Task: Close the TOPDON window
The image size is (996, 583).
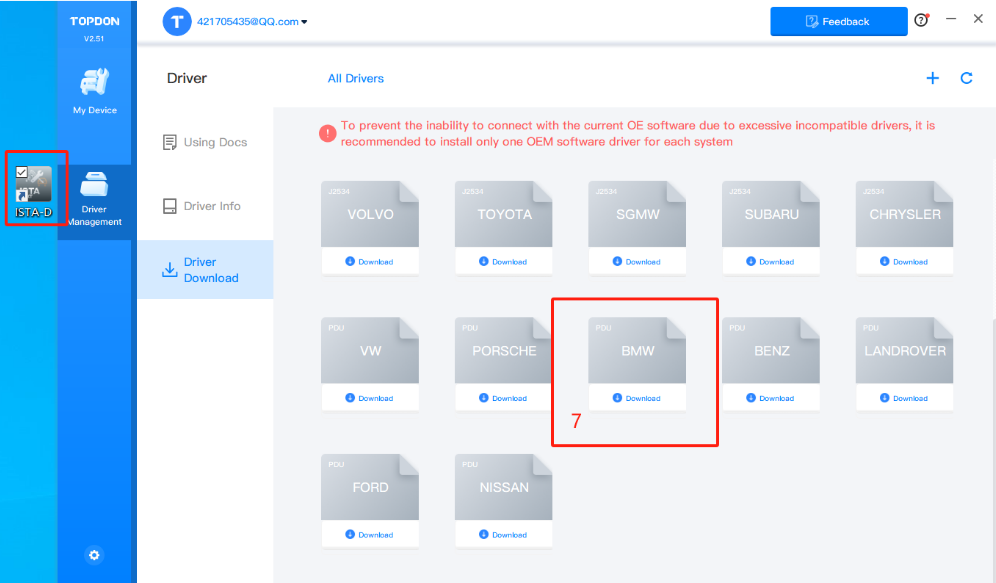Action: point(978,19)
